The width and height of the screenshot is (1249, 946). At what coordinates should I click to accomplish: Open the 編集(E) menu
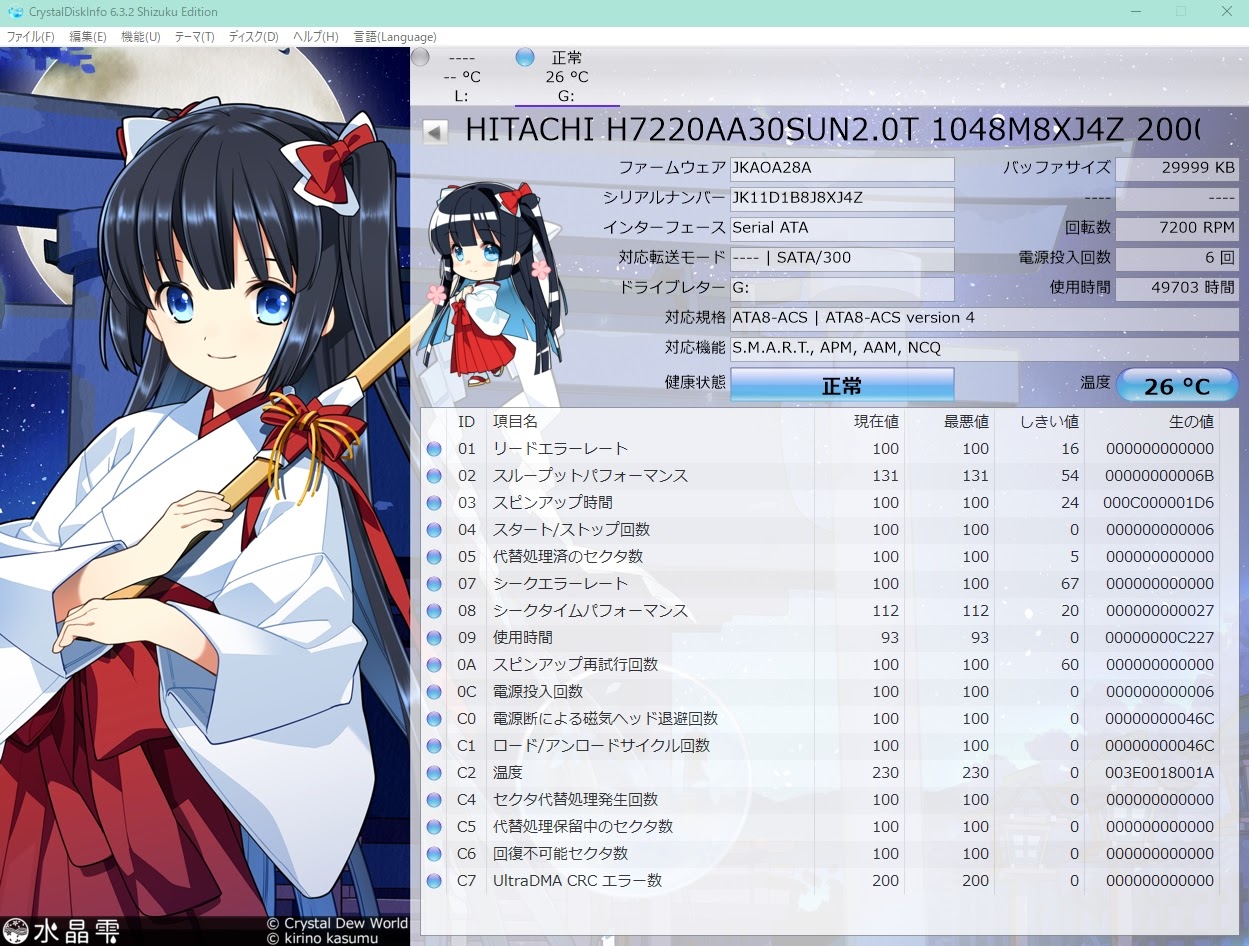[88, 37]
